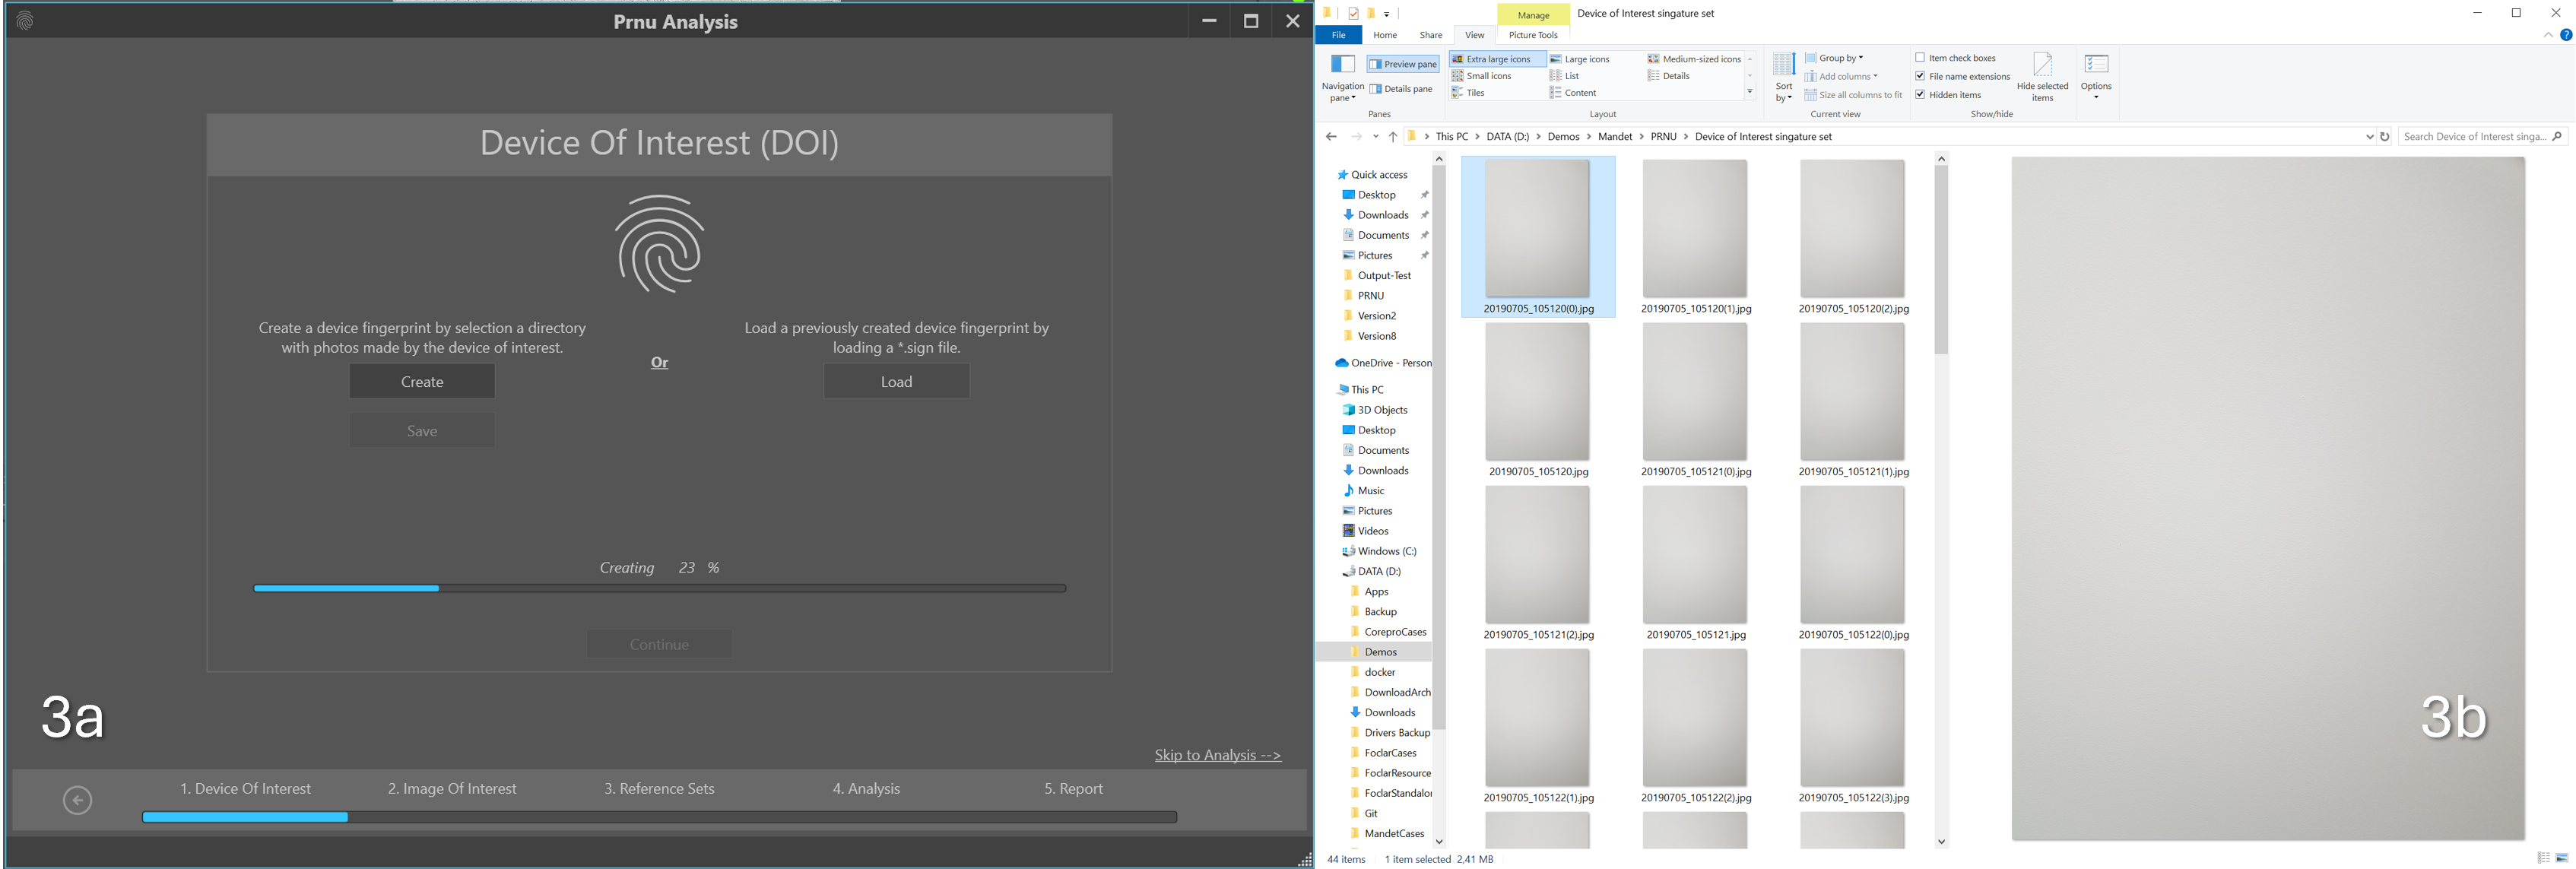Click the circular back arrow in Prnu Analysis
The width and height of the screenshot is (2576, 869).
point(77,800)
